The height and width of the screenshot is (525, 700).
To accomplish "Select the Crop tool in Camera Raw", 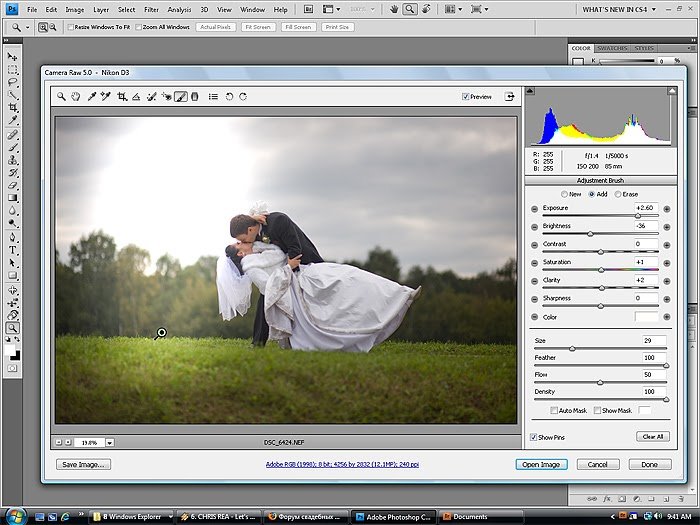I will coord(122,97).
